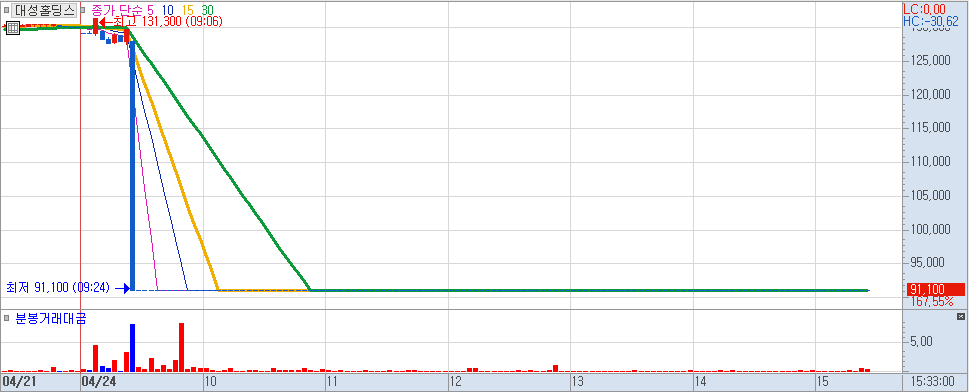969x392 pixels.
Task: Click the 10 o'clock label on time axis
Action: pos(210,381)
